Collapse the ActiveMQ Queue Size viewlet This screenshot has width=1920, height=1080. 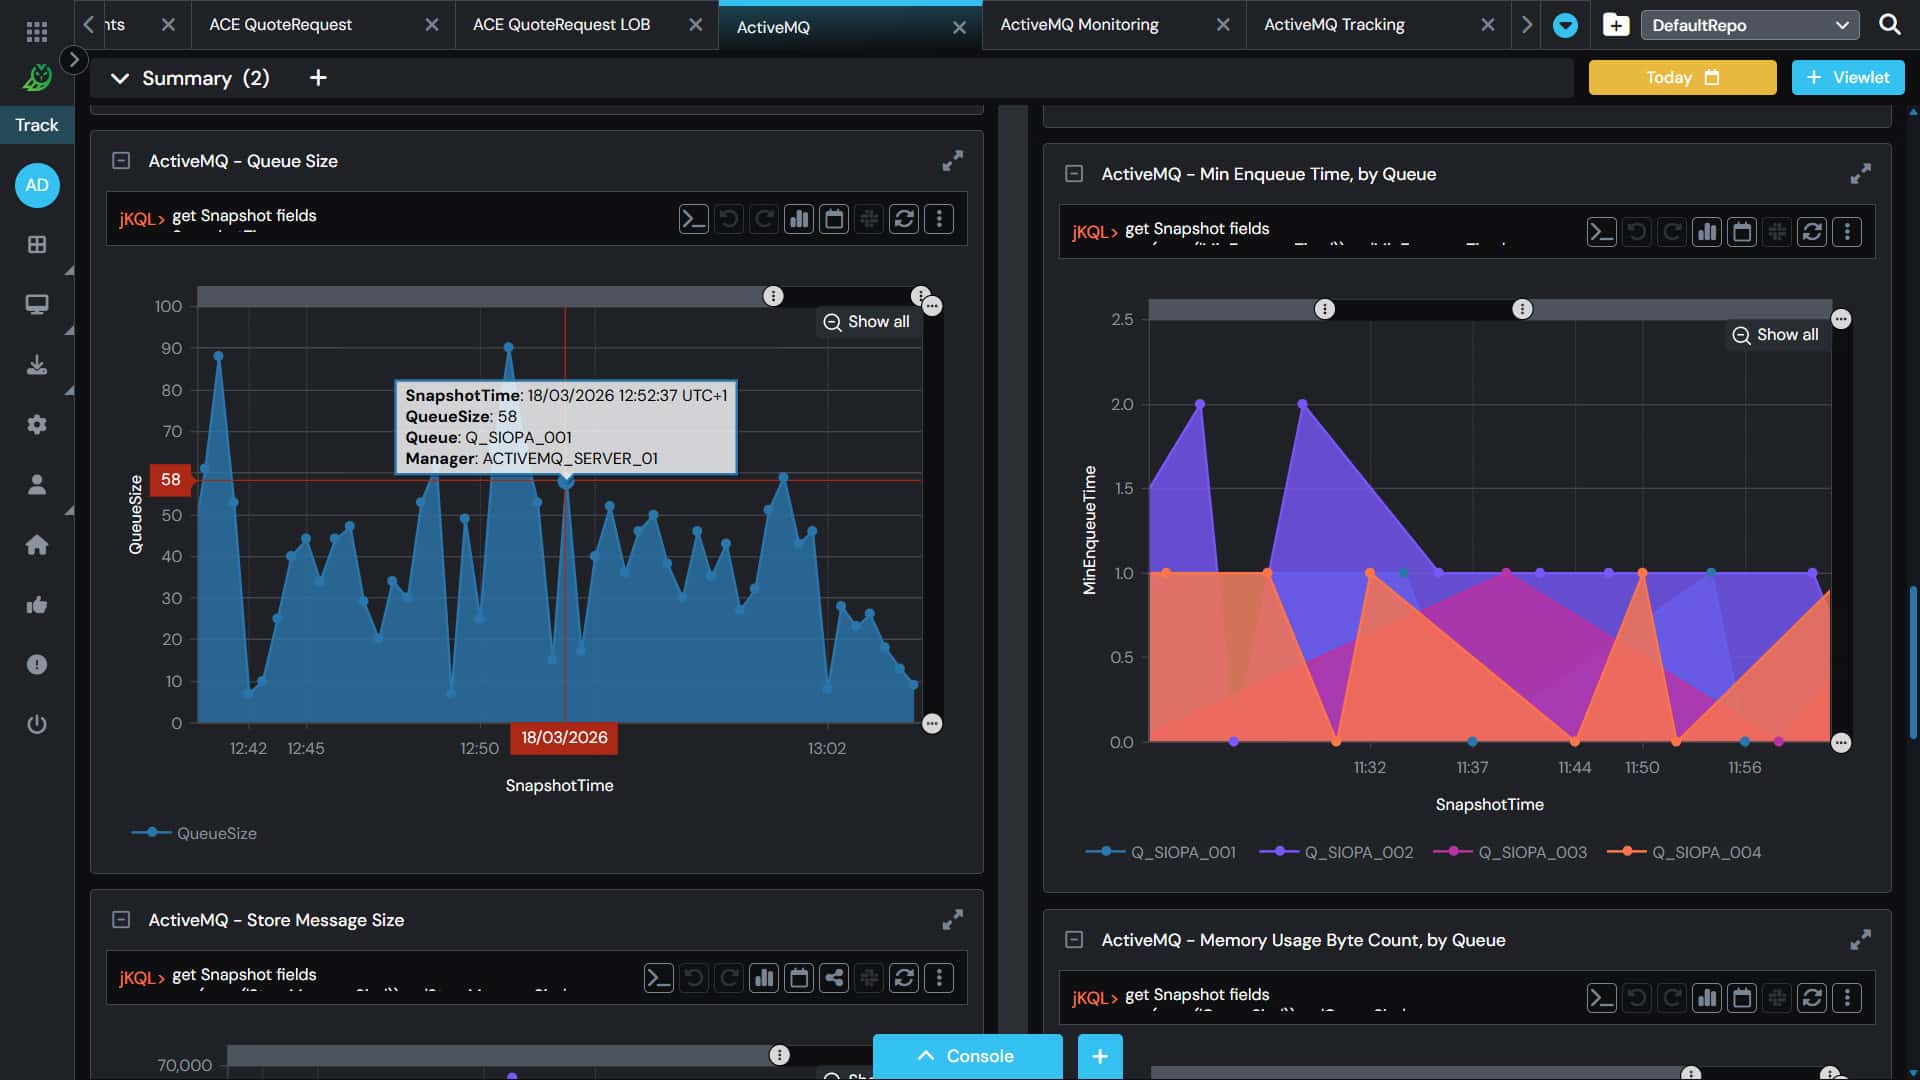(122, 160)
